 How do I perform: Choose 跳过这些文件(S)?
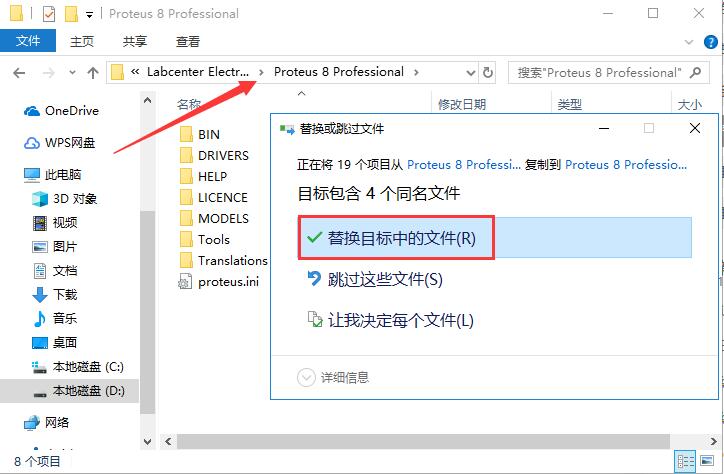tap(374, 279)
